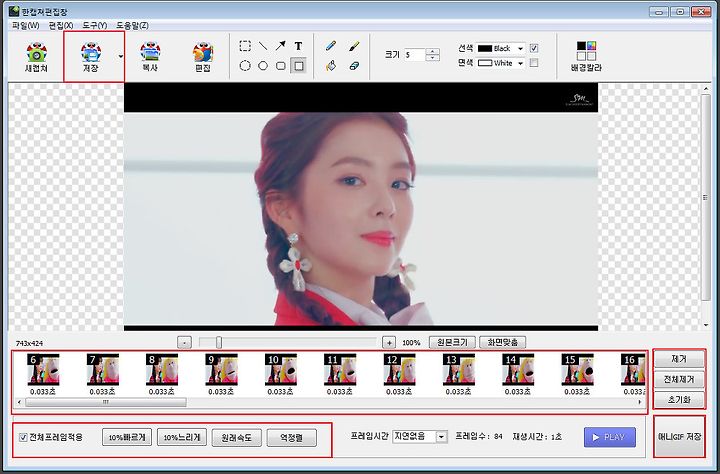Select frame 14 thumbnail
Image resolution: width=720 pixels, height=474 pixels.
(x=518, y=369)
